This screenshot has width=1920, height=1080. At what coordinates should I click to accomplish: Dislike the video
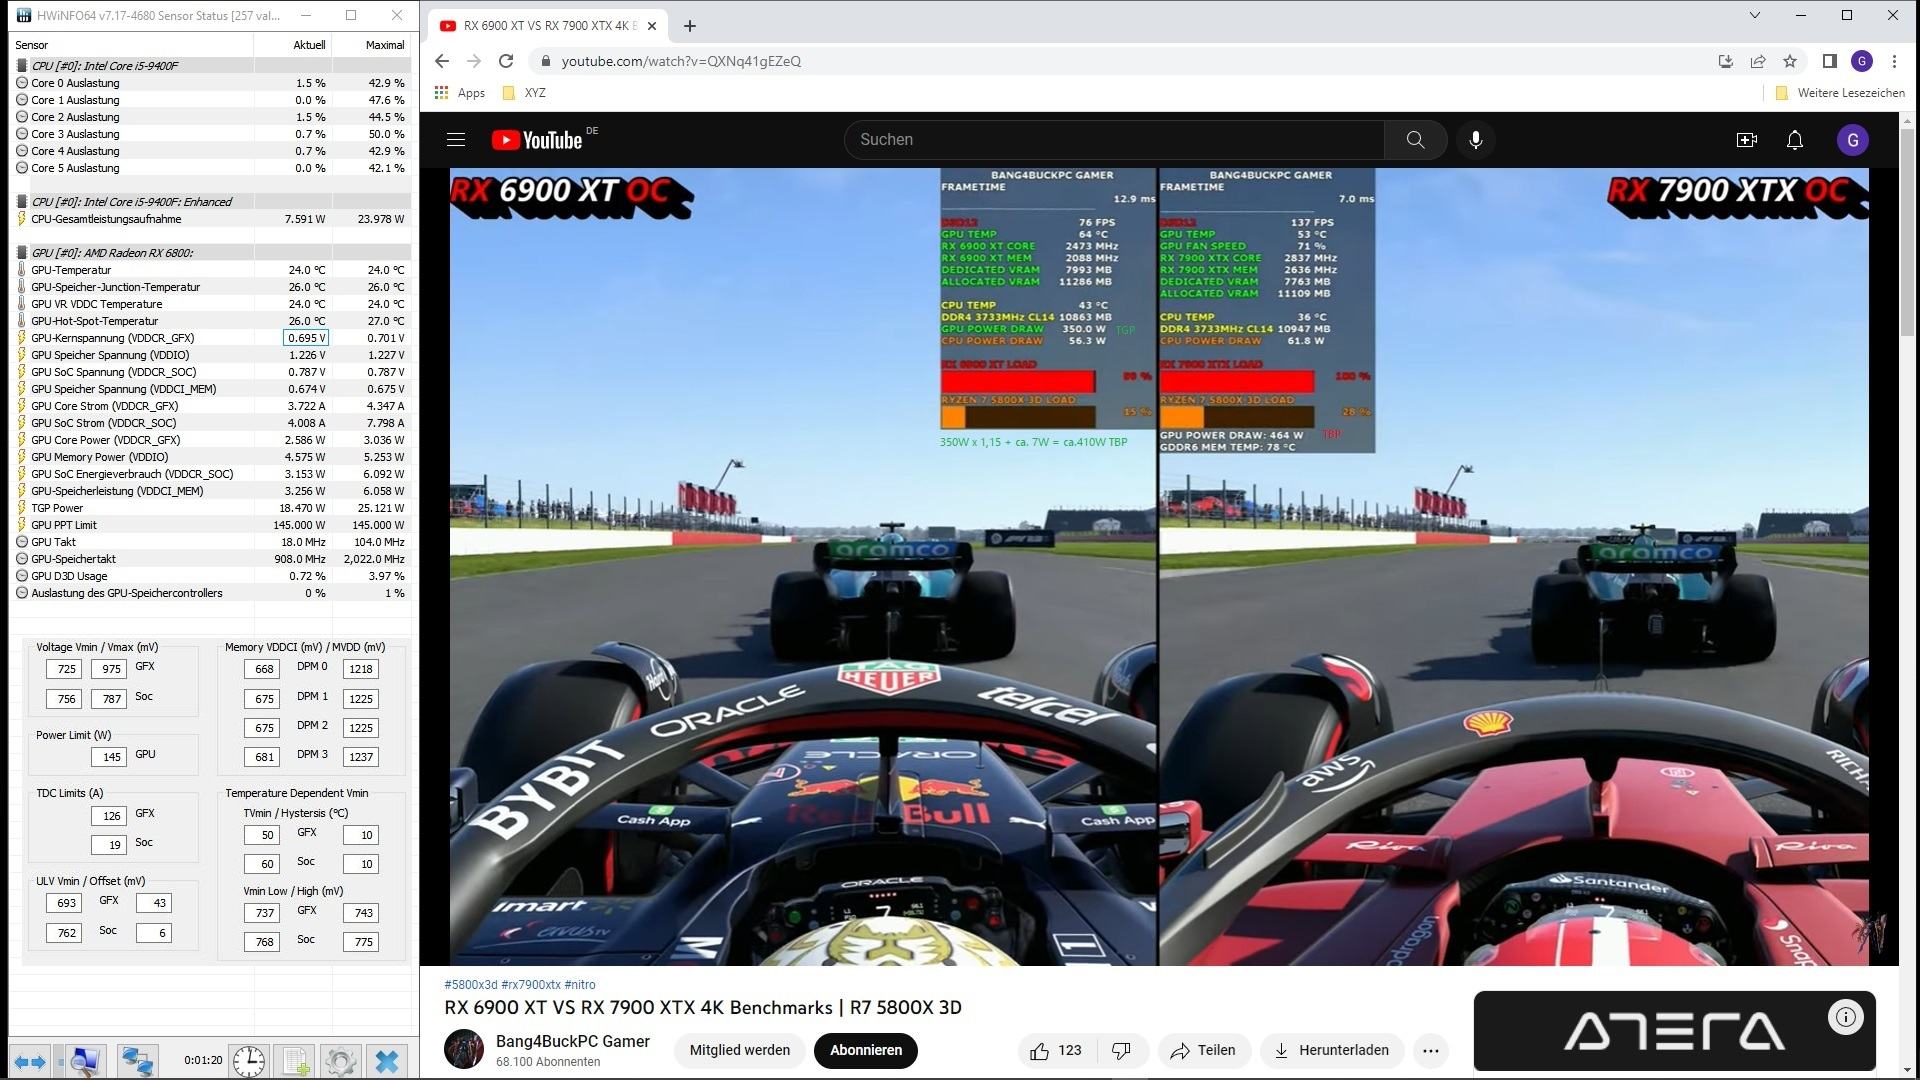coord(1121,1050)
